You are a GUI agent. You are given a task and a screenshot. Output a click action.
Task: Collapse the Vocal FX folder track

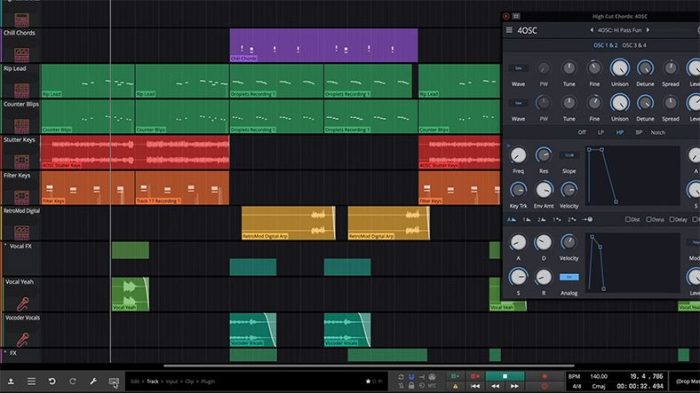click(5, 246)
